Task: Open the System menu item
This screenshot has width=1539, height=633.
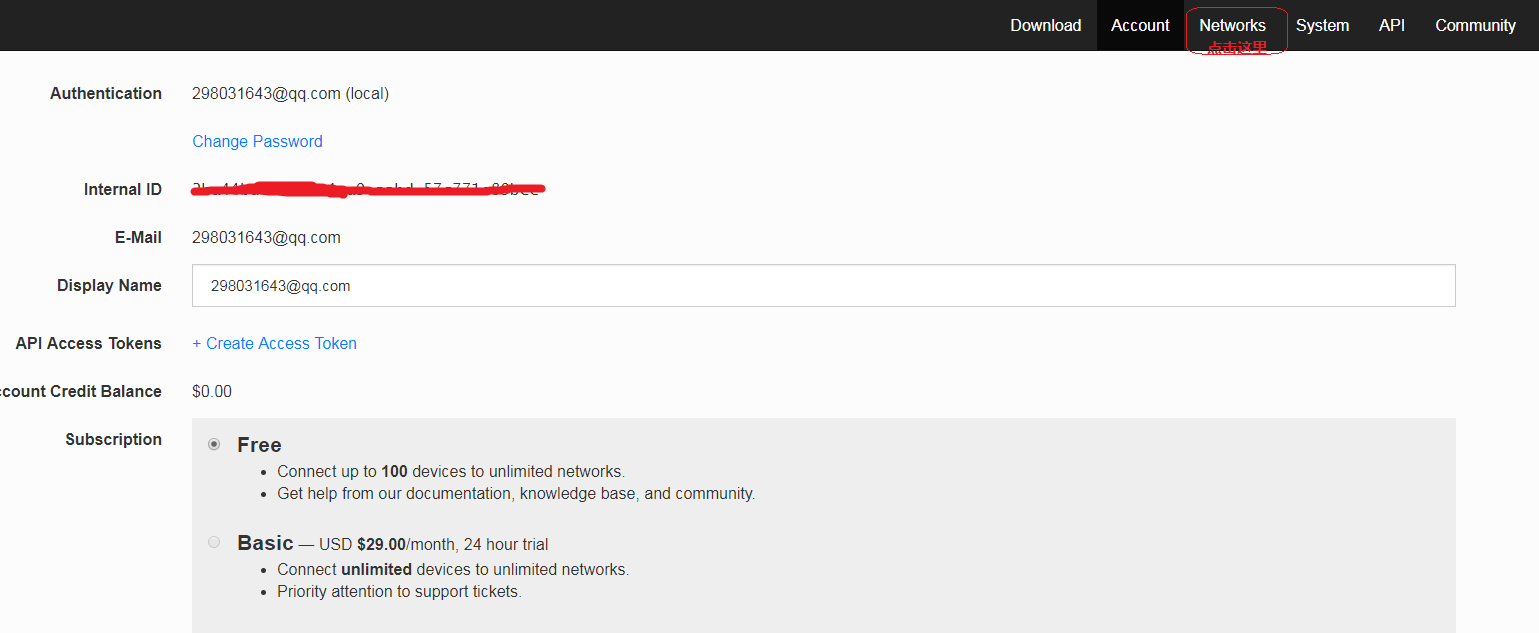Action: coord(1322,25)
